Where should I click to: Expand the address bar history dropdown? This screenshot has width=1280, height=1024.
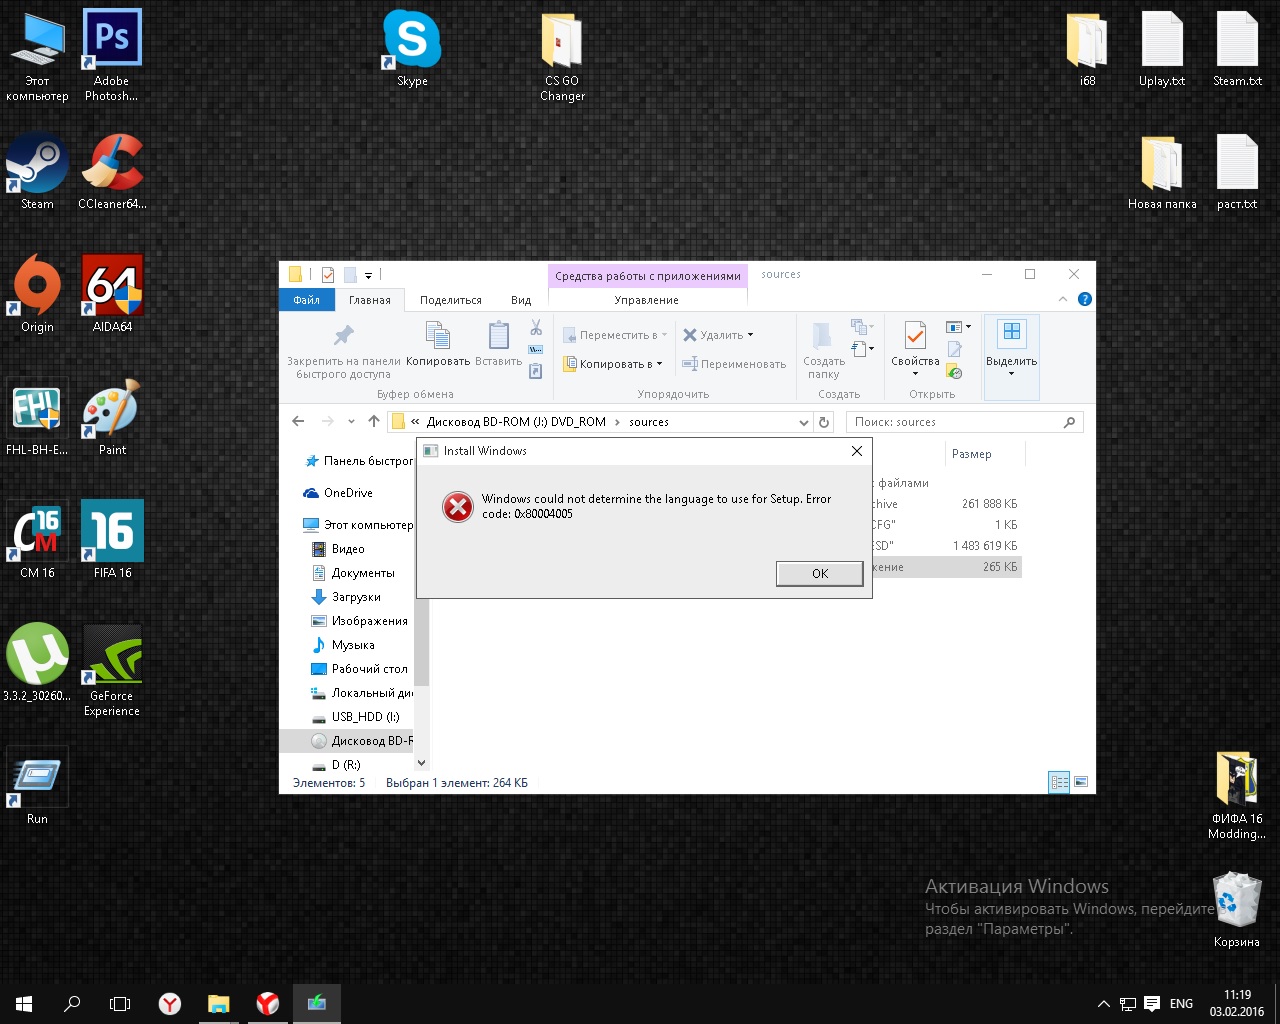[x=803, y=422]
